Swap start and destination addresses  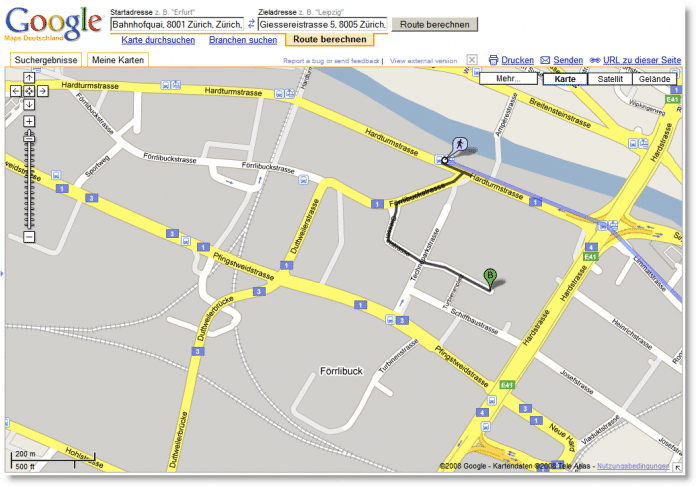tap(250, 23)
